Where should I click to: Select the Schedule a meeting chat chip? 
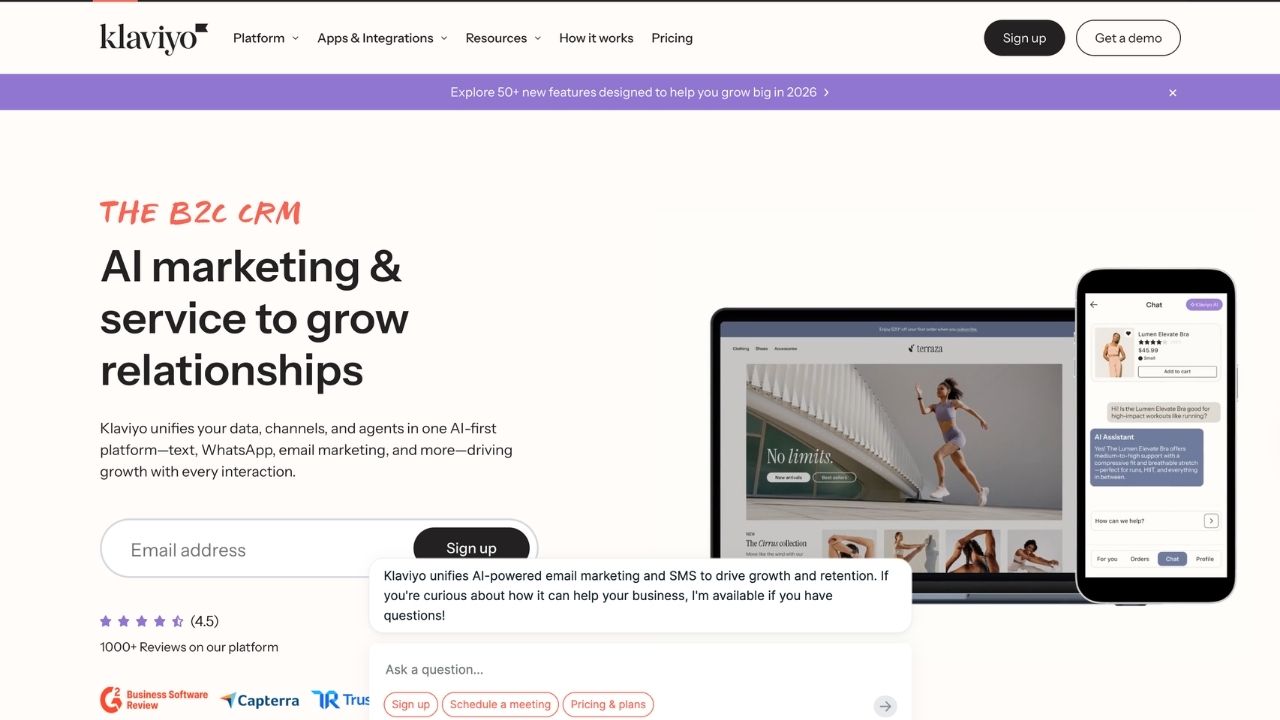click(x=500, y=704)
